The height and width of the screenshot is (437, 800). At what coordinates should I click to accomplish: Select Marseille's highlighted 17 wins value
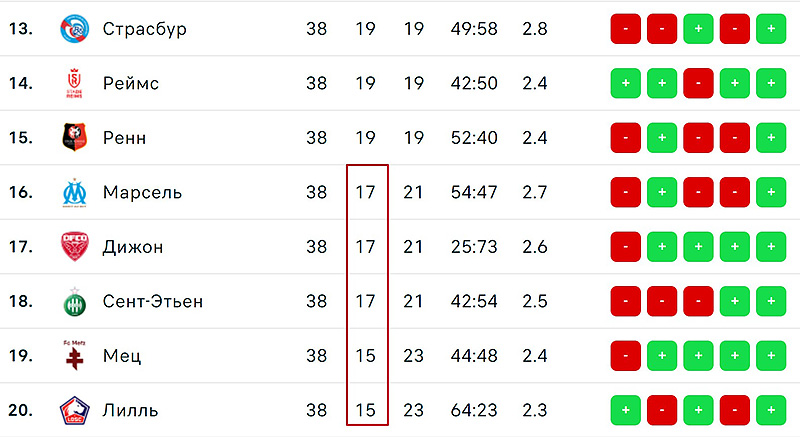click(365, 192)
